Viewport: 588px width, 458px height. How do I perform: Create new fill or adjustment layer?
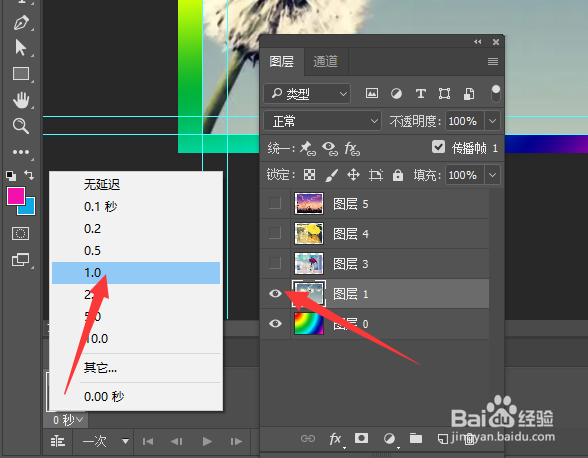pos(389,438)
